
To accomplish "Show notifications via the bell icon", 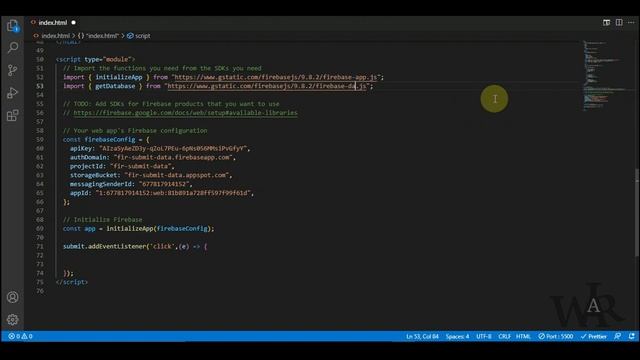I will point(632,336).
